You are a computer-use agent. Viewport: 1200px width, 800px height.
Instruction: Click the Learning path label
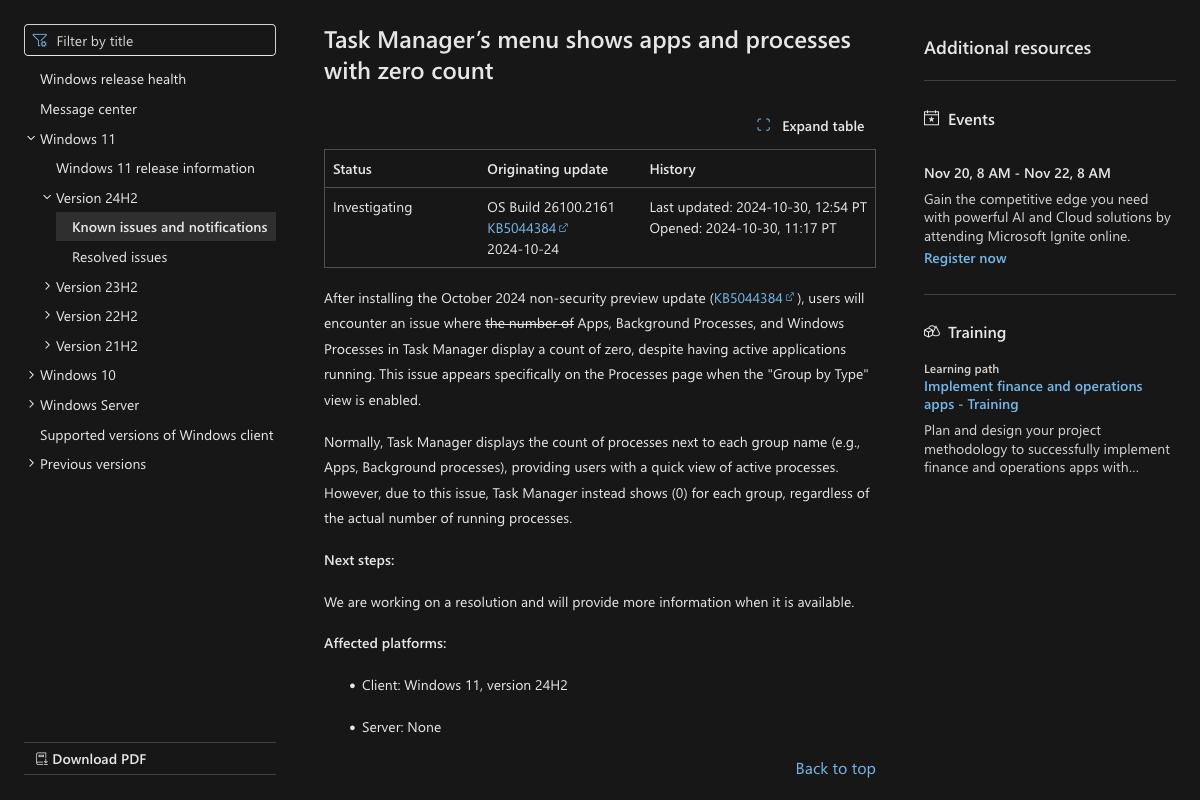[x=961, y=369]
